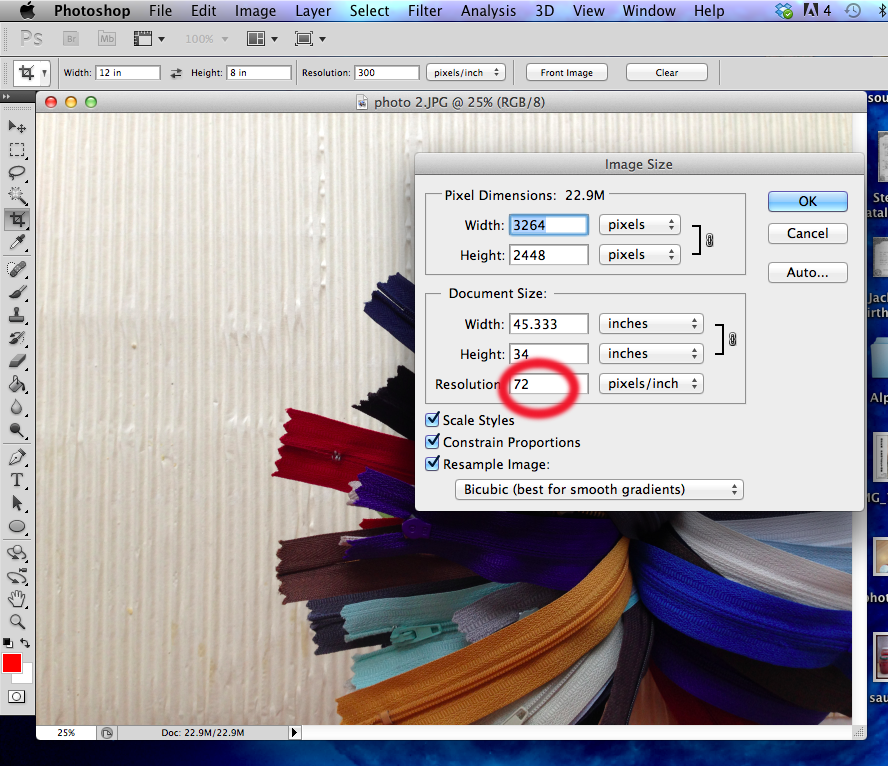This screenshot has height=766, width=888.
Task: Open the pixels/inch dropdown in Image Size
Action: 651,383
